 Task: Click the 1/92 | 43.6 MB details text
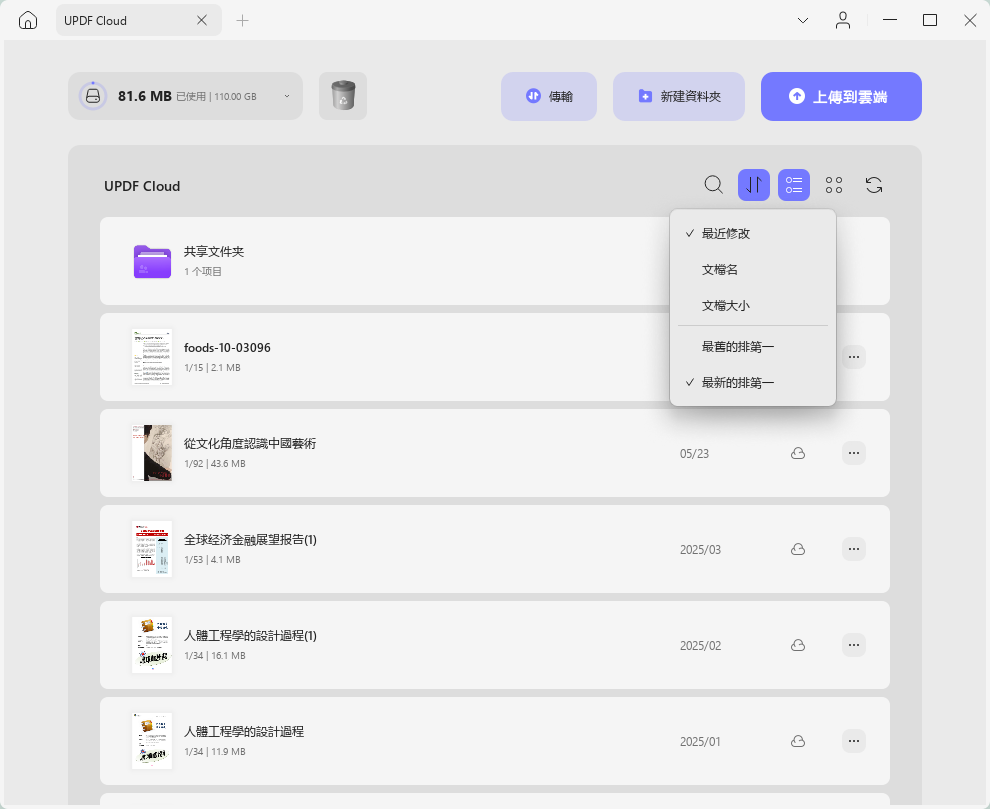pos(215,464)
